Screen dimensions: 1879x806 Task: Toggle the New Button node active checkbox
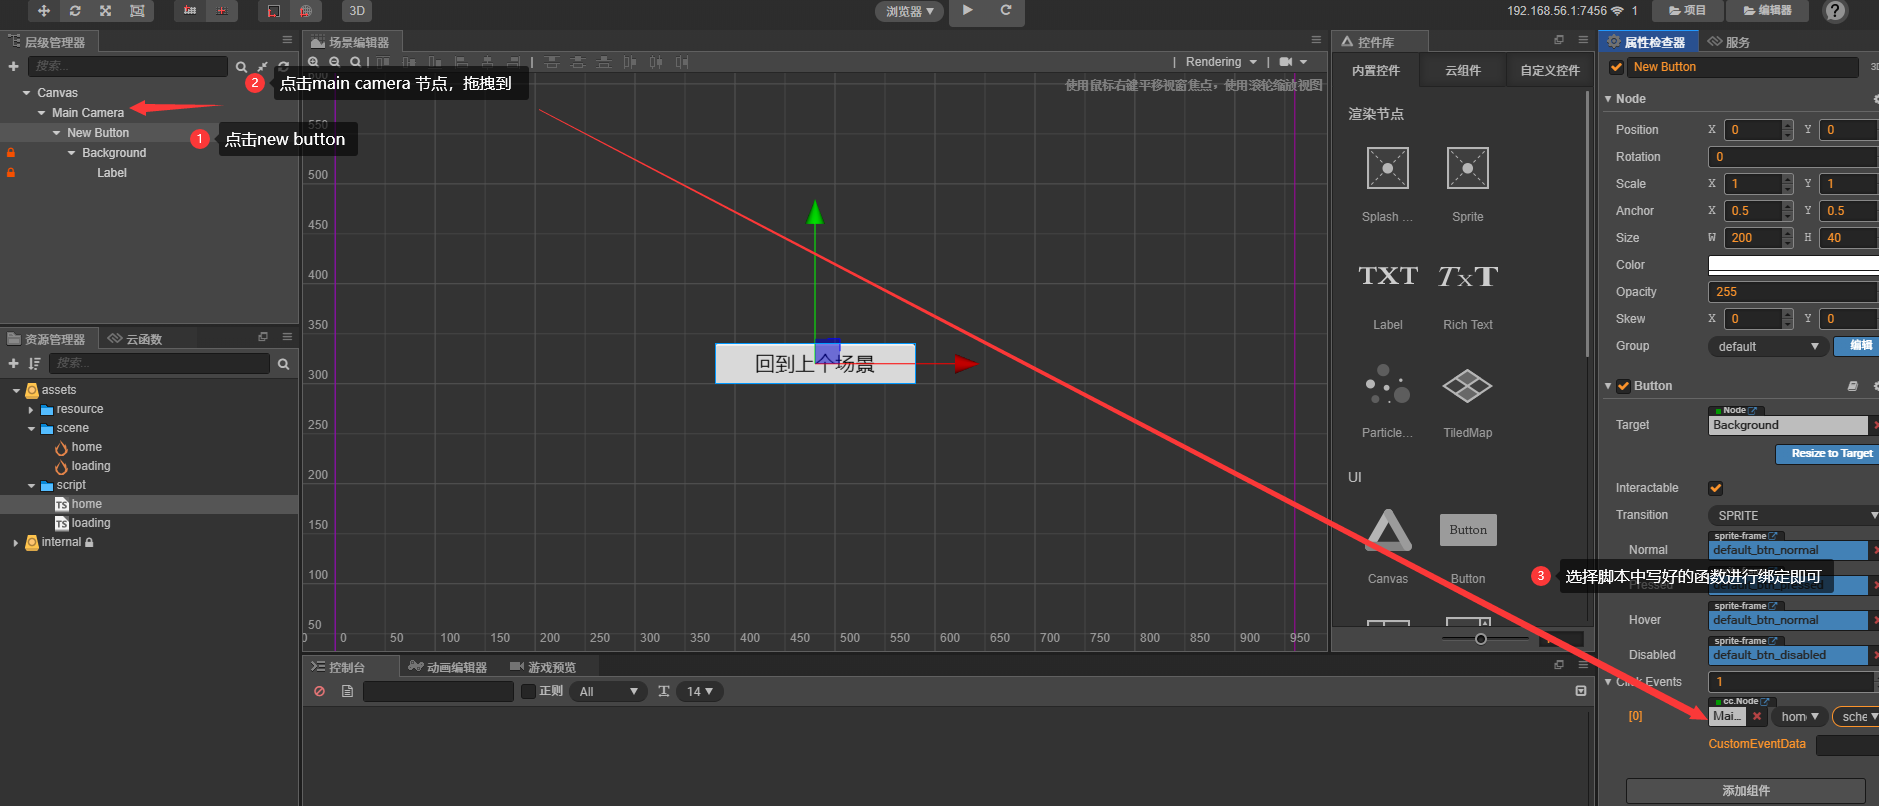(1616, 67)
